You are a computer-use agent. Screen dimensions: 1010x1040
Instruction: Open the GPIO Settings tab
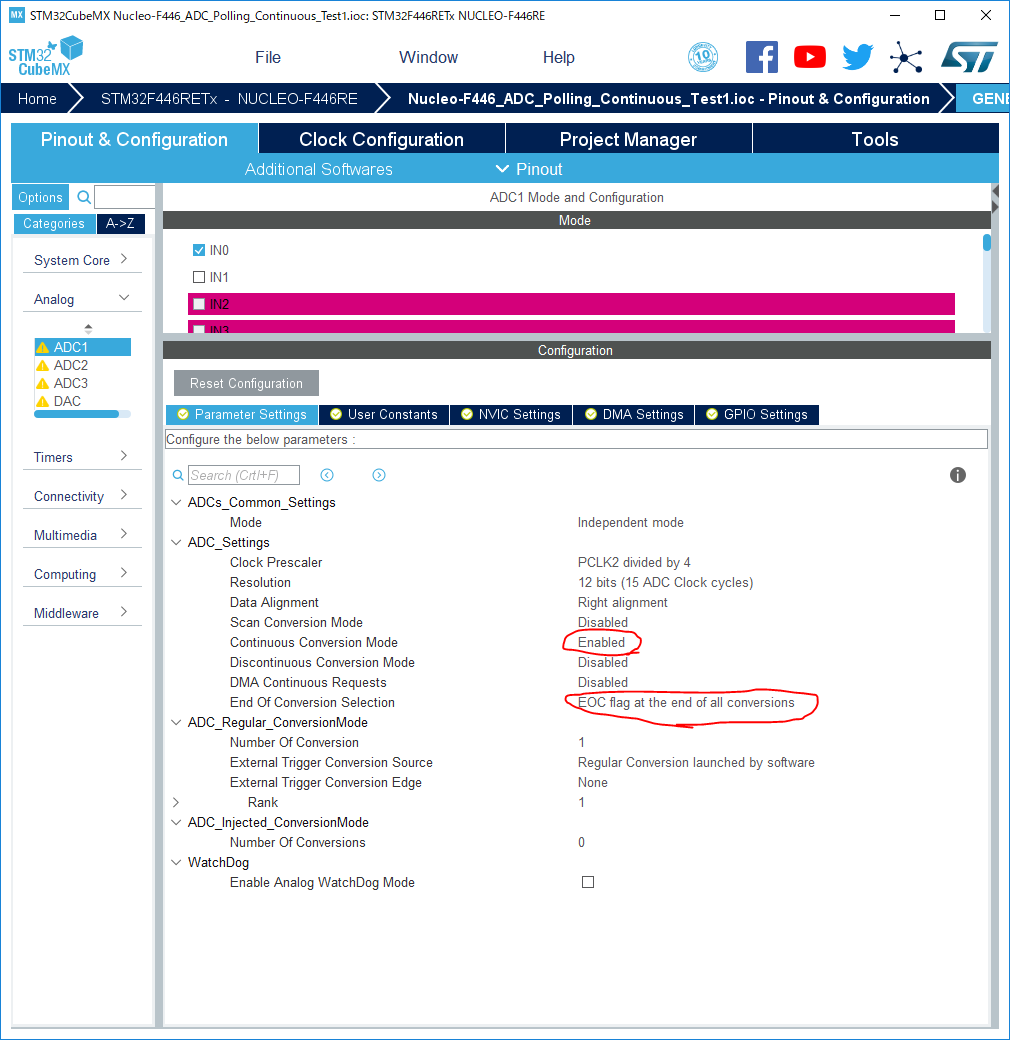click(757, 415)
